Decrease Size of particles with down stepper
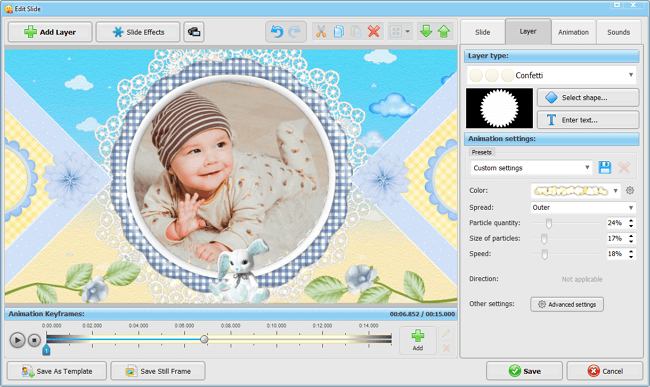 click(x=631, y=241)
